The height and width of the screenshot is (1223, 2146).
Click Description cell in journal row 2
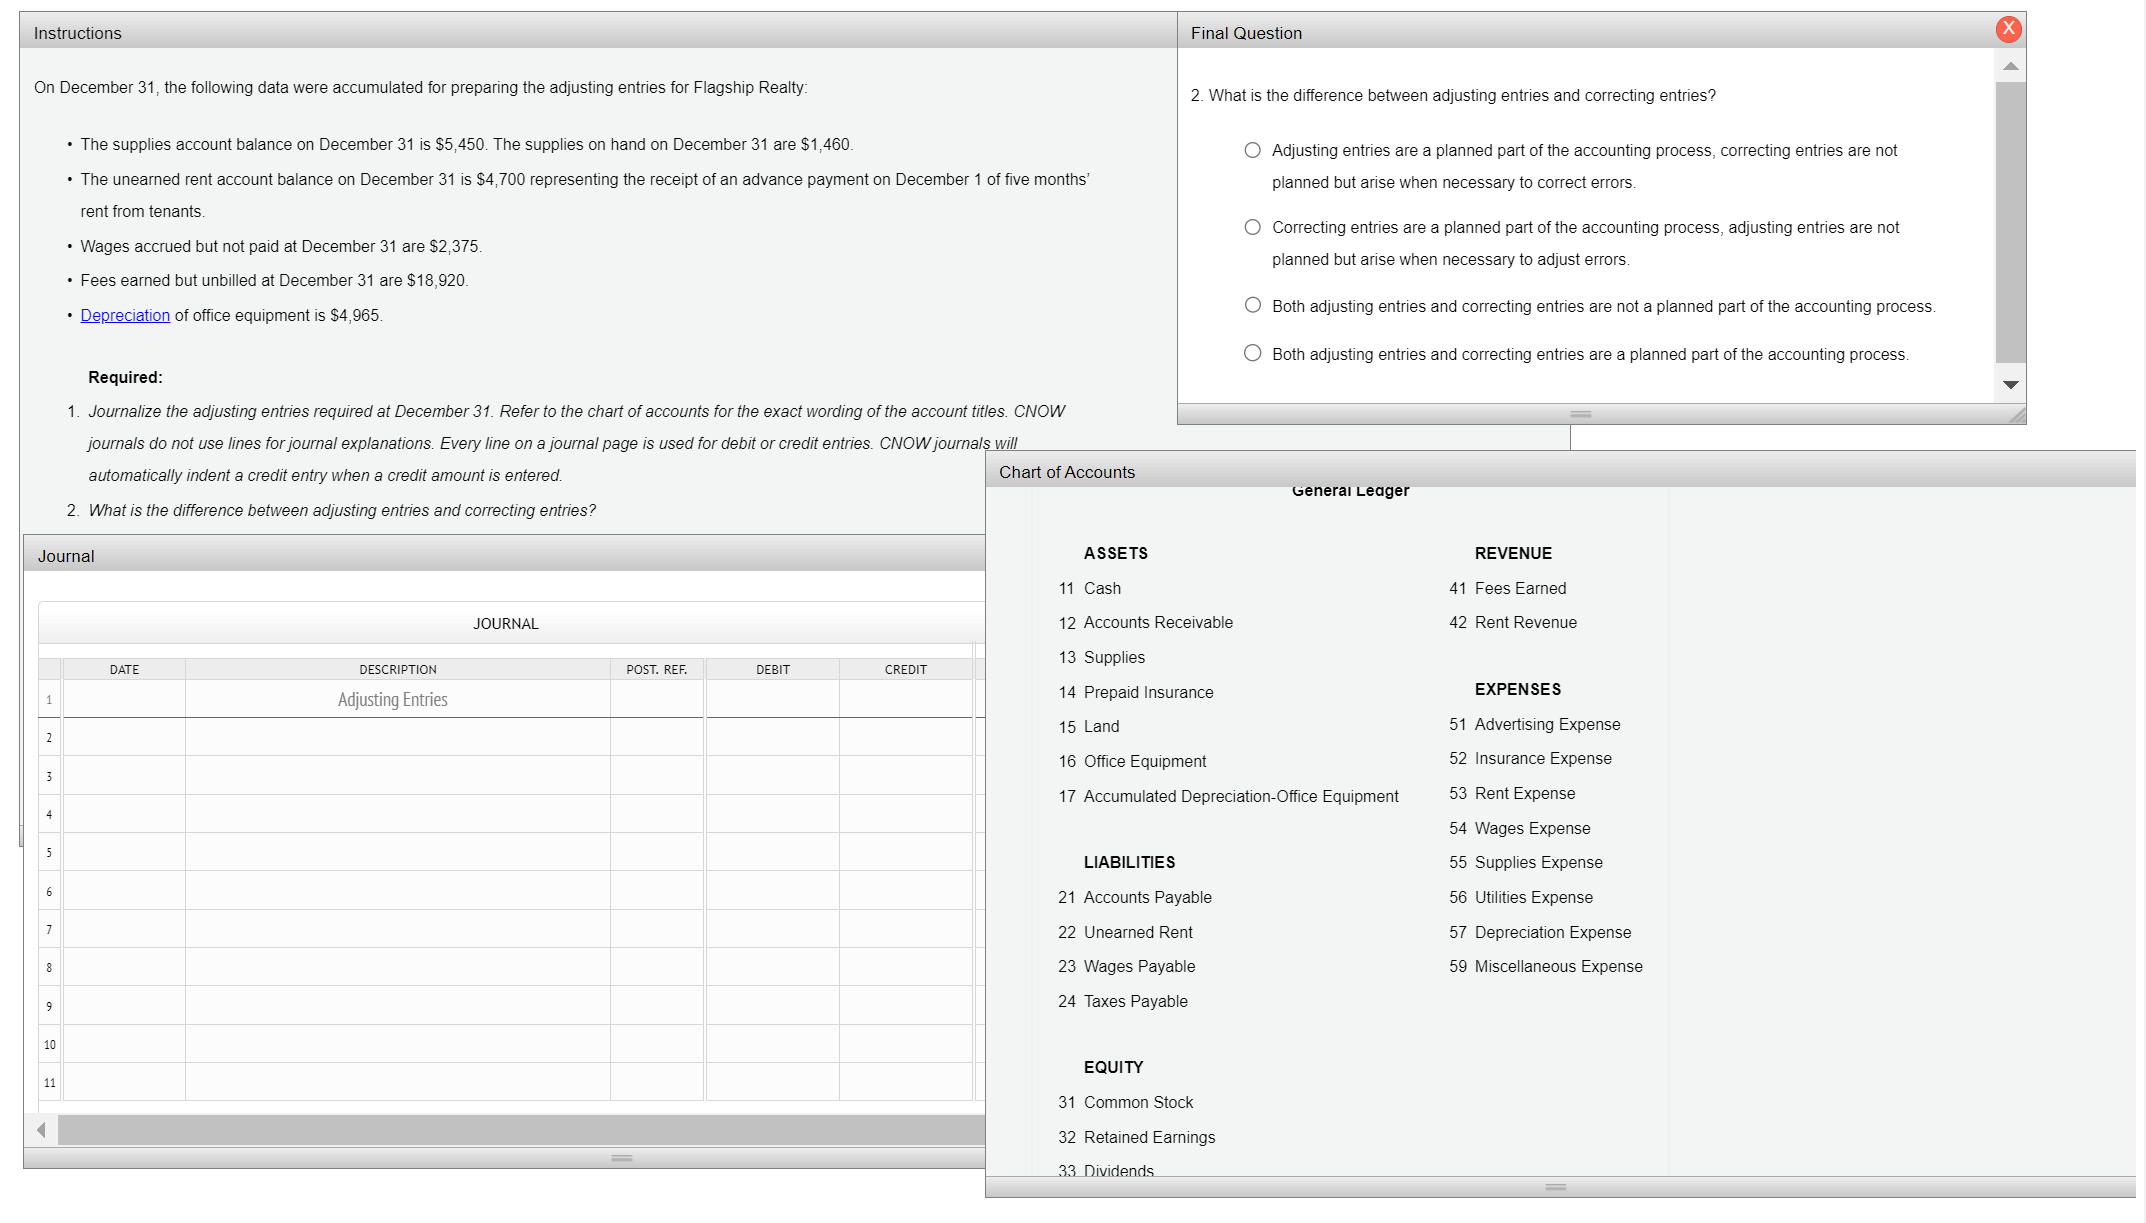397,737
